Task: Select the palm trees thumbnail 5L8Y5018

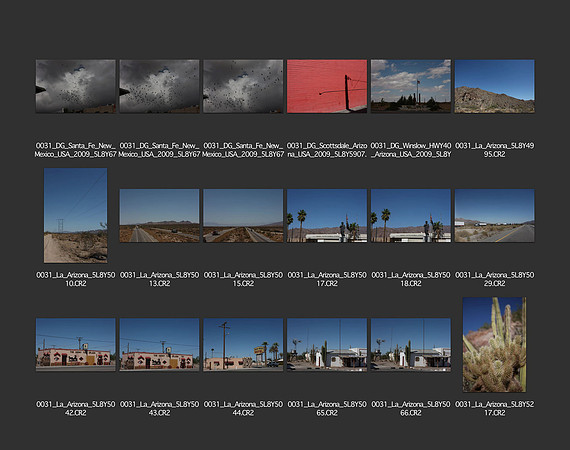Action: pyautogui.click(x=411, y=216)
